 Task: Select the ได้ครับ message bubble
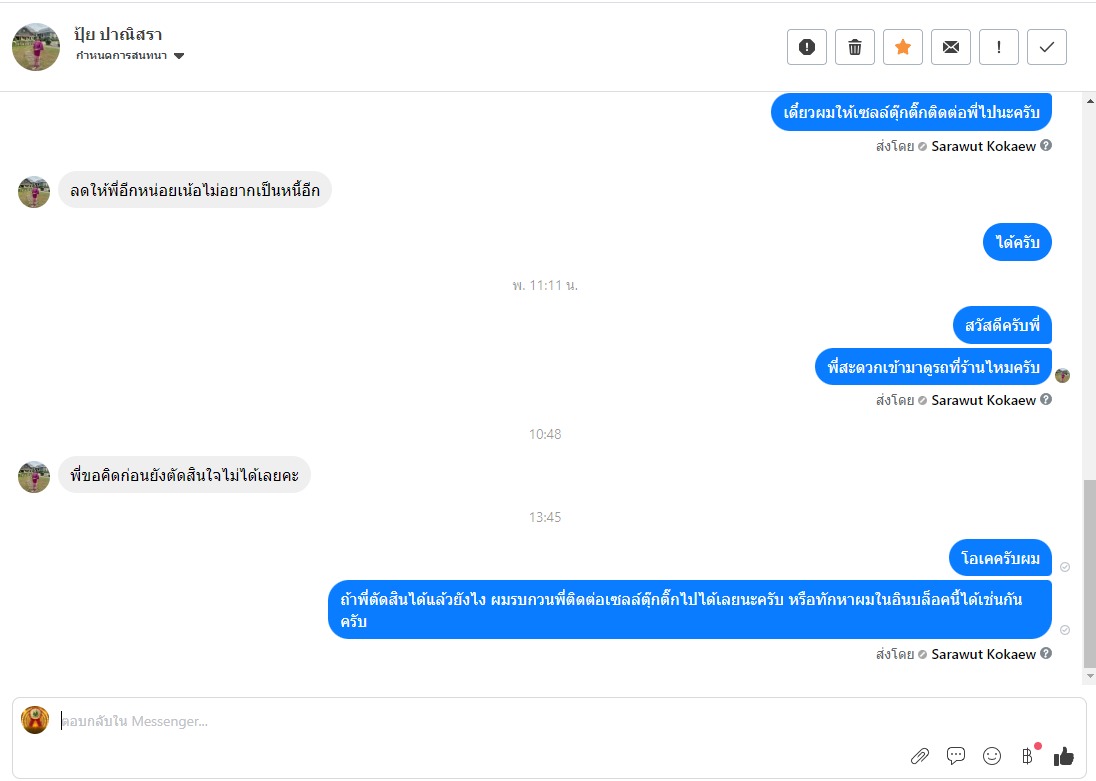tap(1017, 243)
